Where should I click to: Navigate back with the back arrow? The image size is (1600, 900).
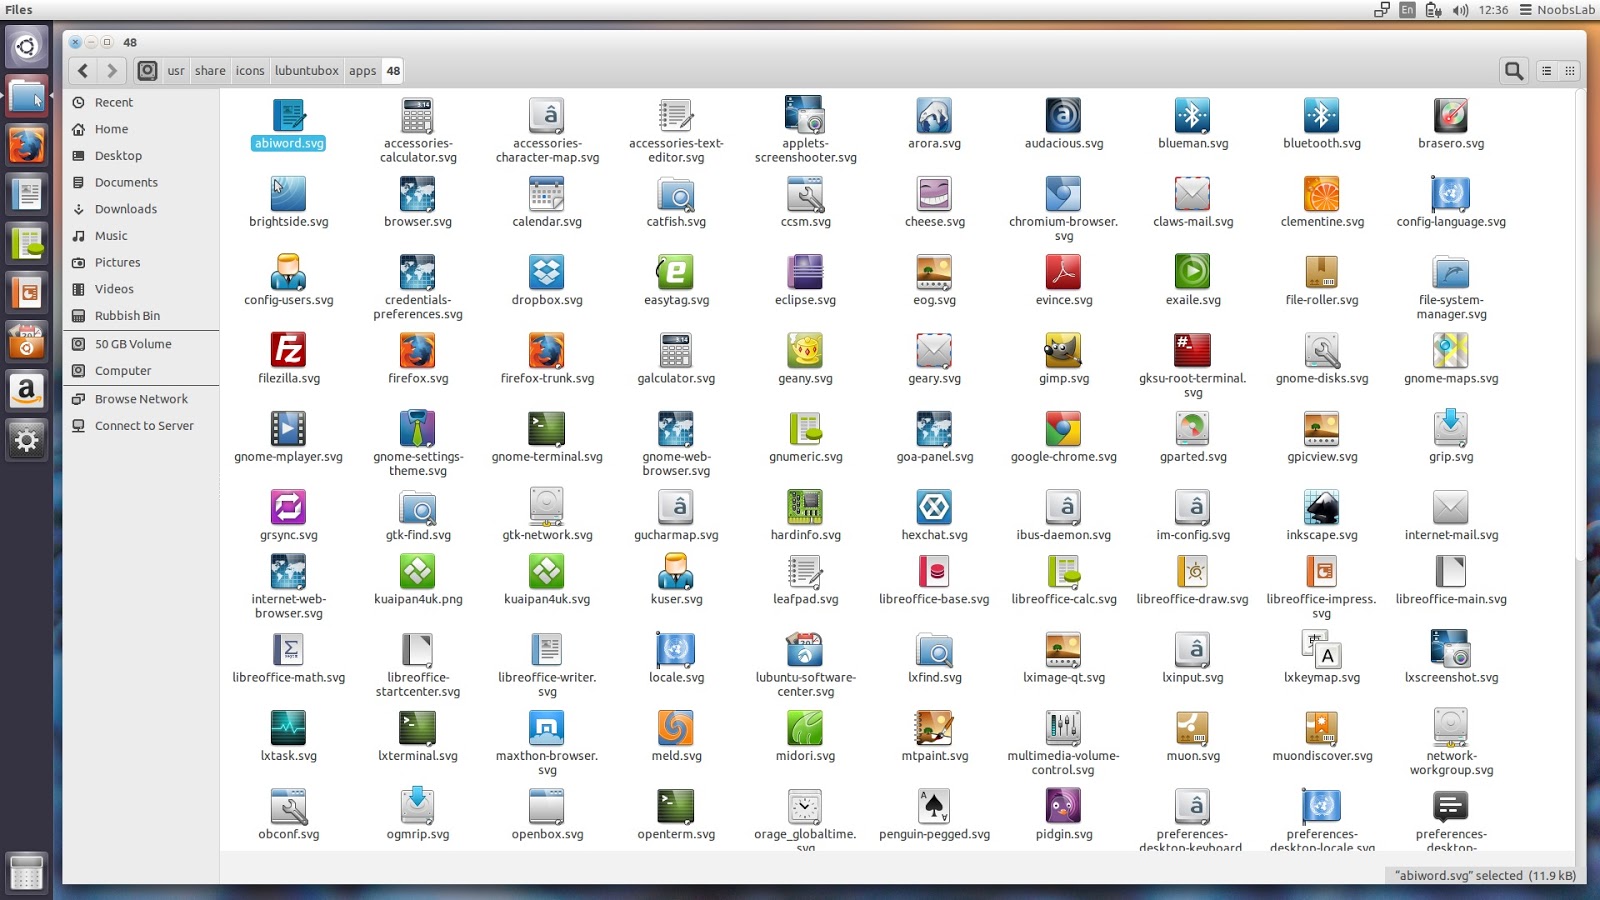[83, 70]
